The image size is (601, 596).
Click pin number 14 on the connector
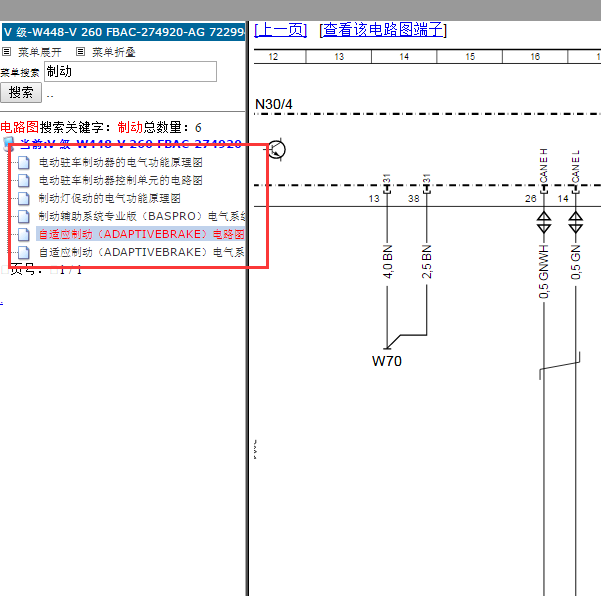pyautogui.click(x=563, y=199)
